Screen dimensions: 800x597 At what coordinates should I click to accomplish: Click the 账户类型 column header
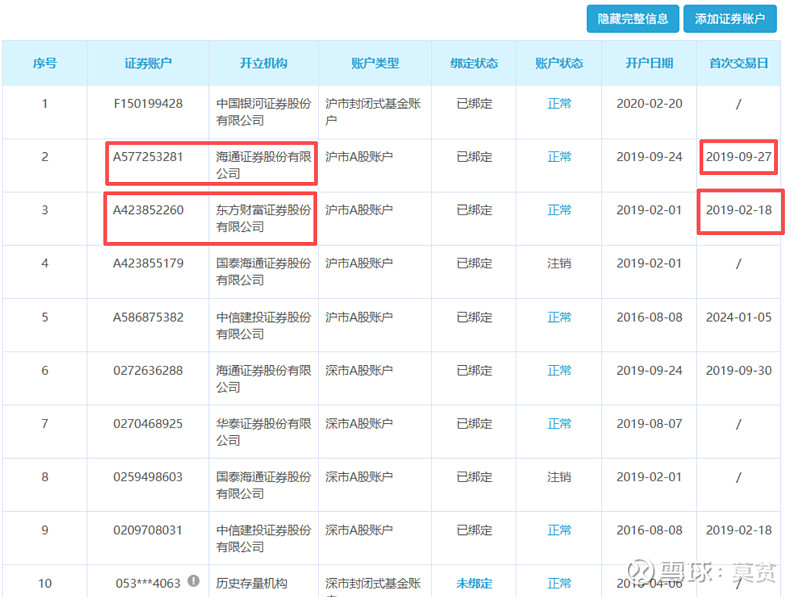point(375,63)
